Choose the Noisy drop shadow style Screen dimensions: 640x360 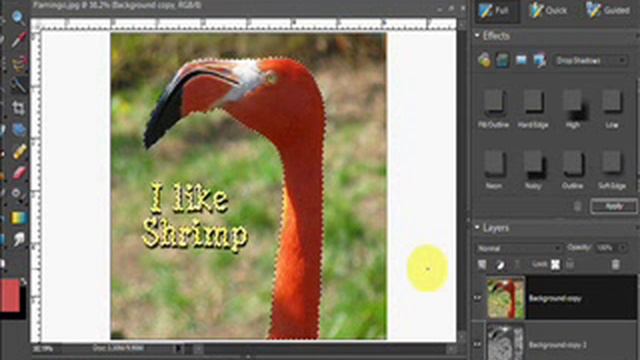pos(533,170)
